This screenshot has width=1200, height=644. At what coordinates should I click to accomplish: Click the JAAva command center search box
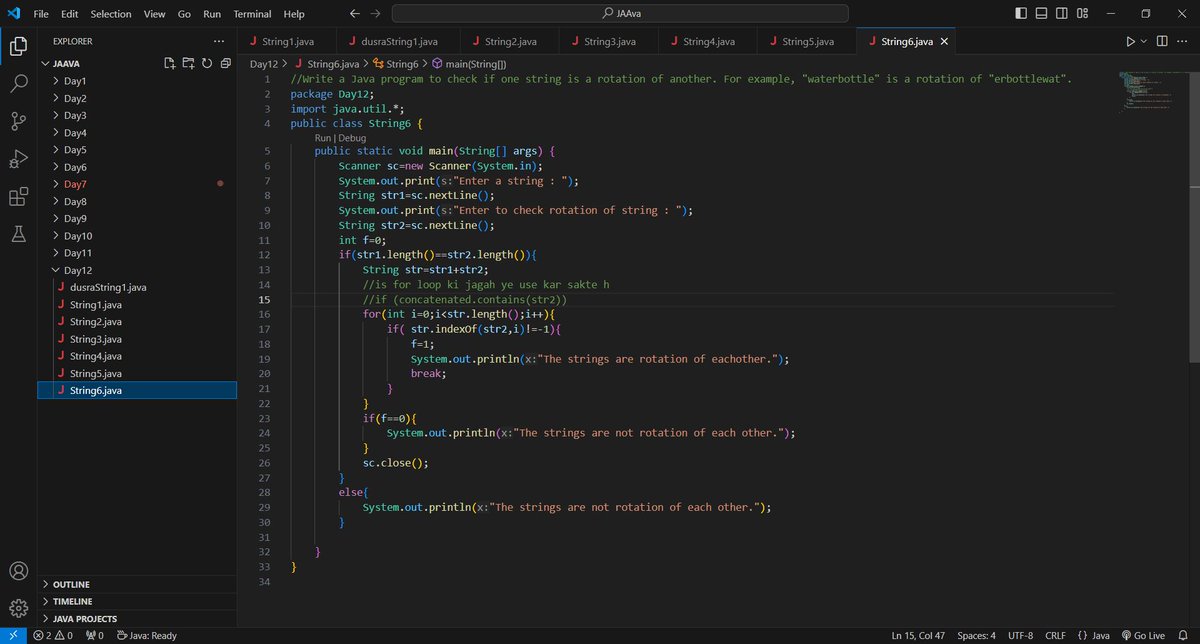(x=620, y=14)
